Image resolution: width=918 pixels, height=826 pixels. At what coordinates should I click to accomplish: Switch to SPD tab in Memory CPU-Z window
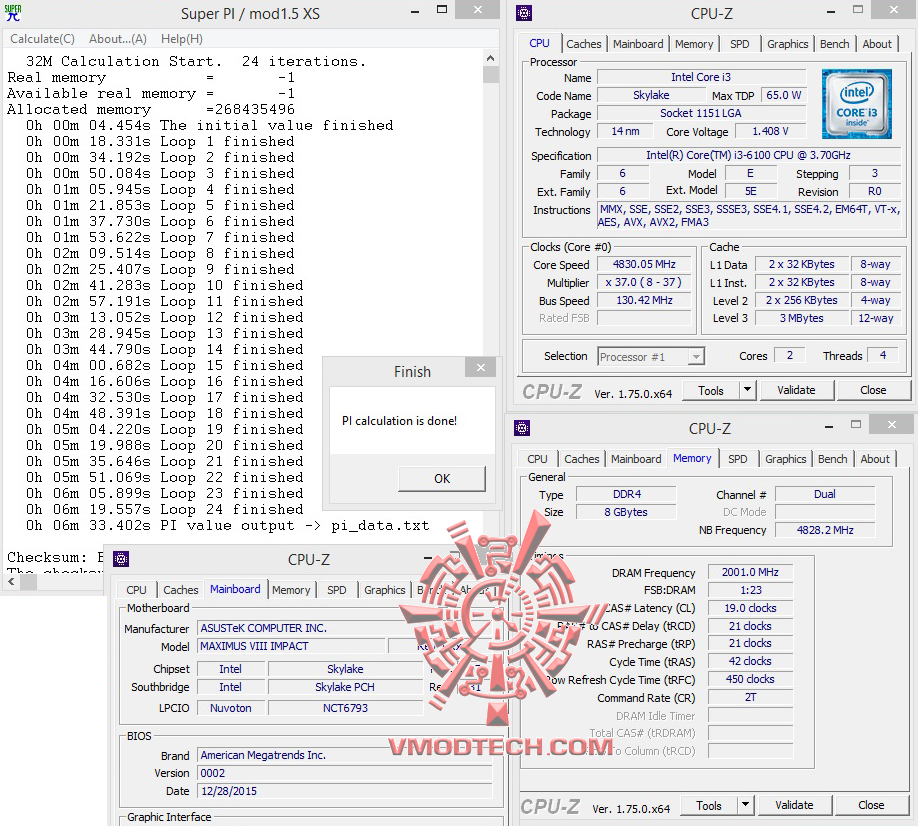[738, 459]
